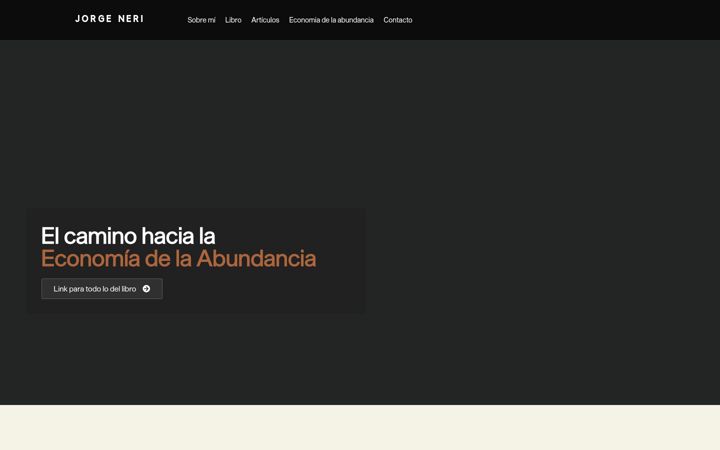Click the heading text El camino hacia la
The height and width of the screenshot is (450, 720).
click(128, 236)
